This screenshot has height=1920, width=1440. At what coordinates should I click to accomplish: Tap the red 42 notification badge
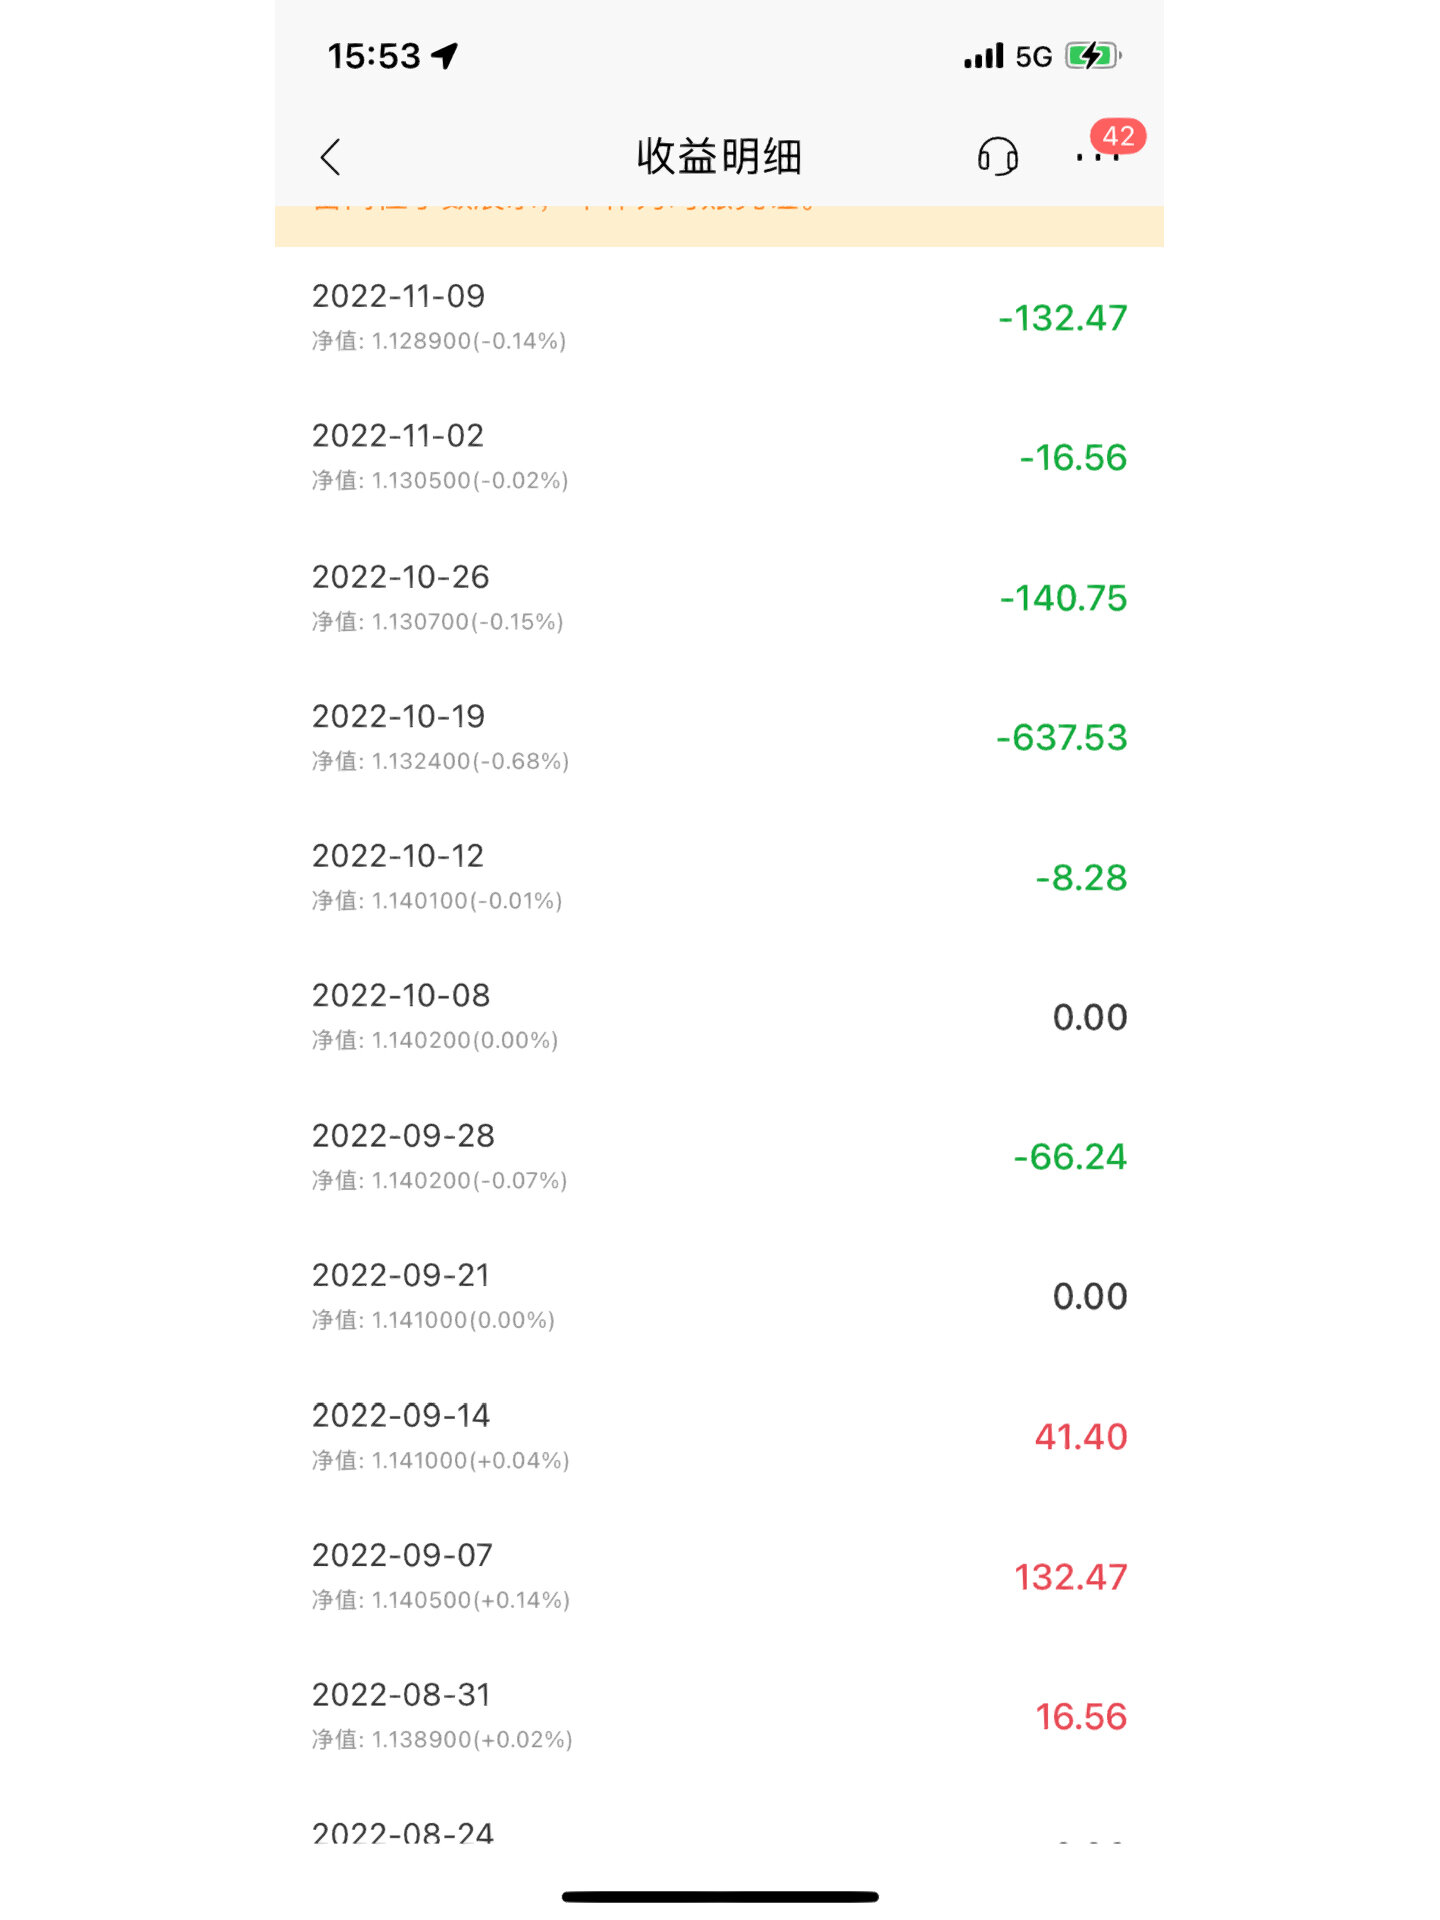tap(1118, 136)
